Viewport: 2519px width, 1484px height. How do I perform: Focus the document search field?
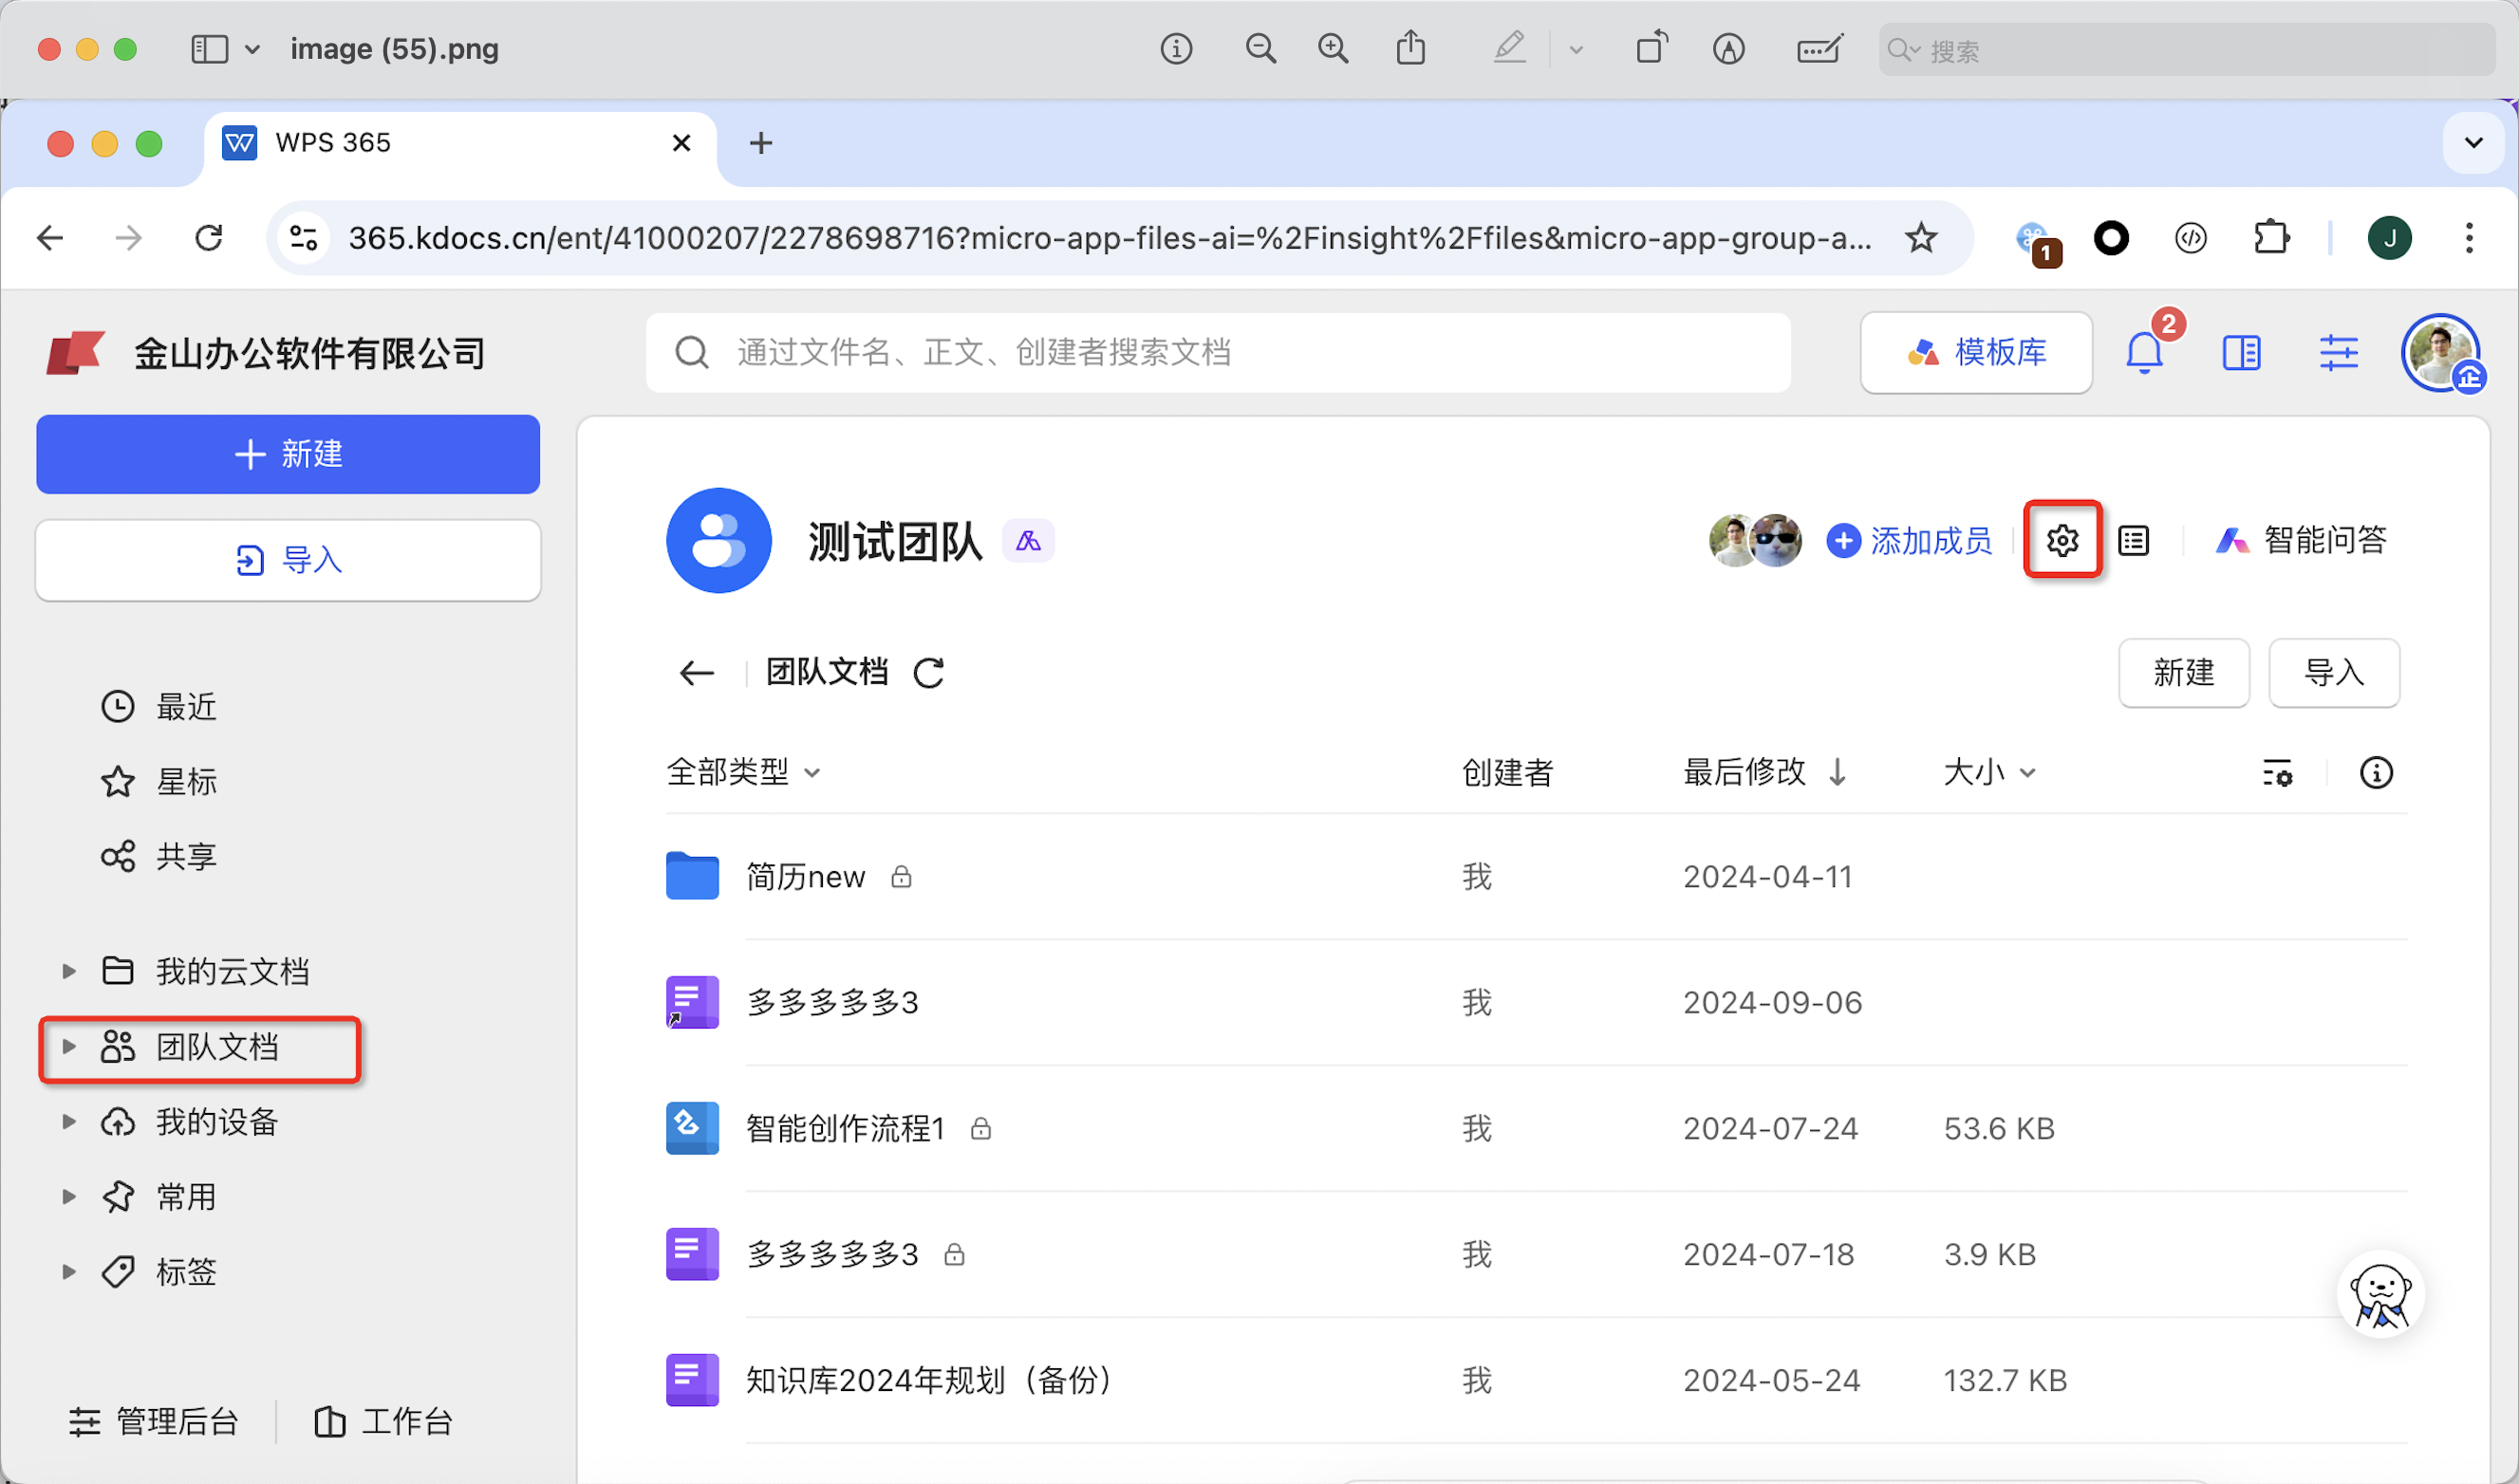(1218, 352)
